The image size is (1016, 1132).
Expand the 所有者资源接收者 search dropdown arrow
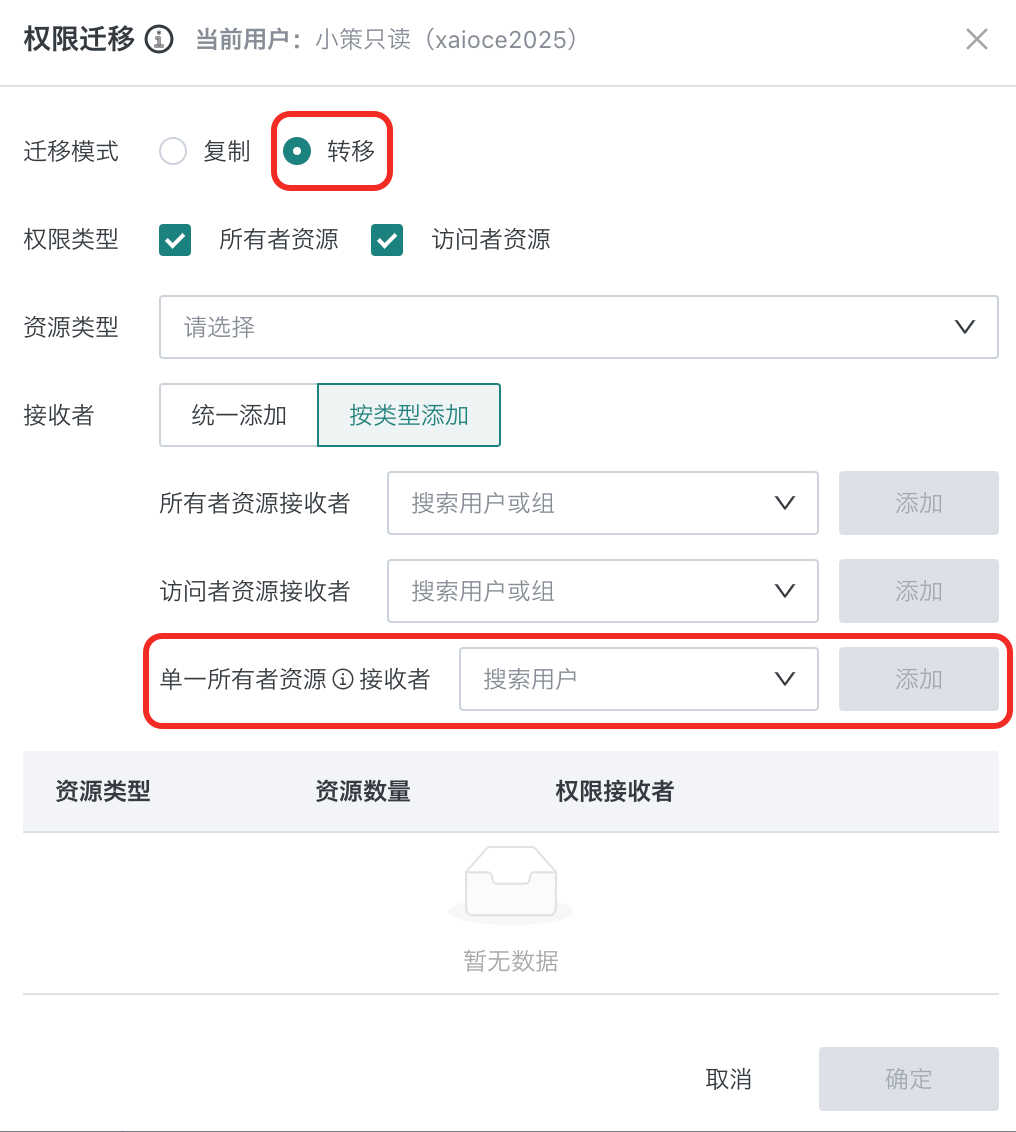(785, 502)
